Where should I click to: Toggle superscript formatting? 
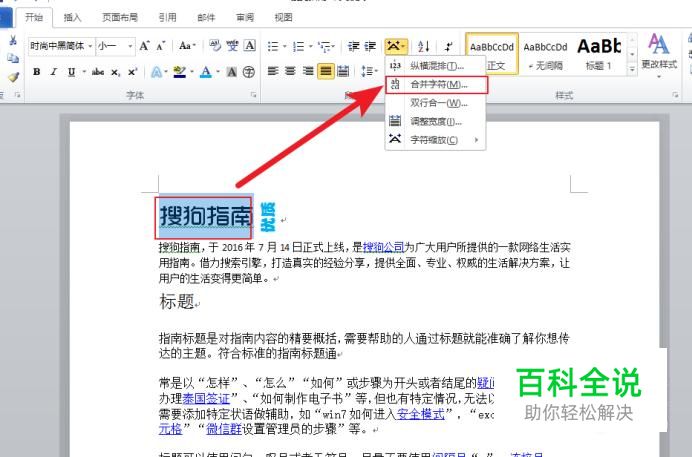pyautogui.click(x=132, y=72)
